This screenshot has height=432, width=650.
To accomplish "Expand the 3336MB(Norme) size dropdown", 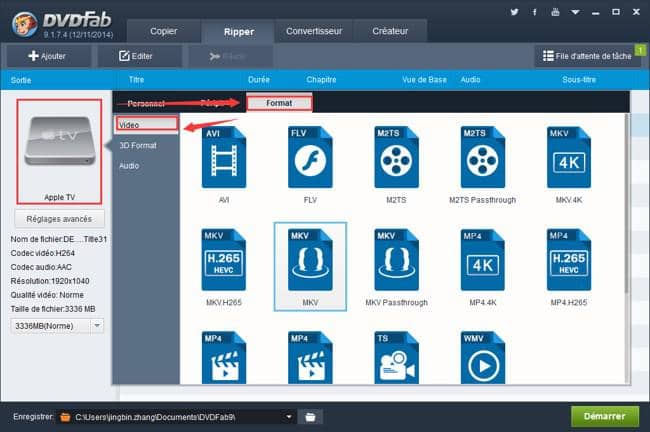I will pos(97,326).
